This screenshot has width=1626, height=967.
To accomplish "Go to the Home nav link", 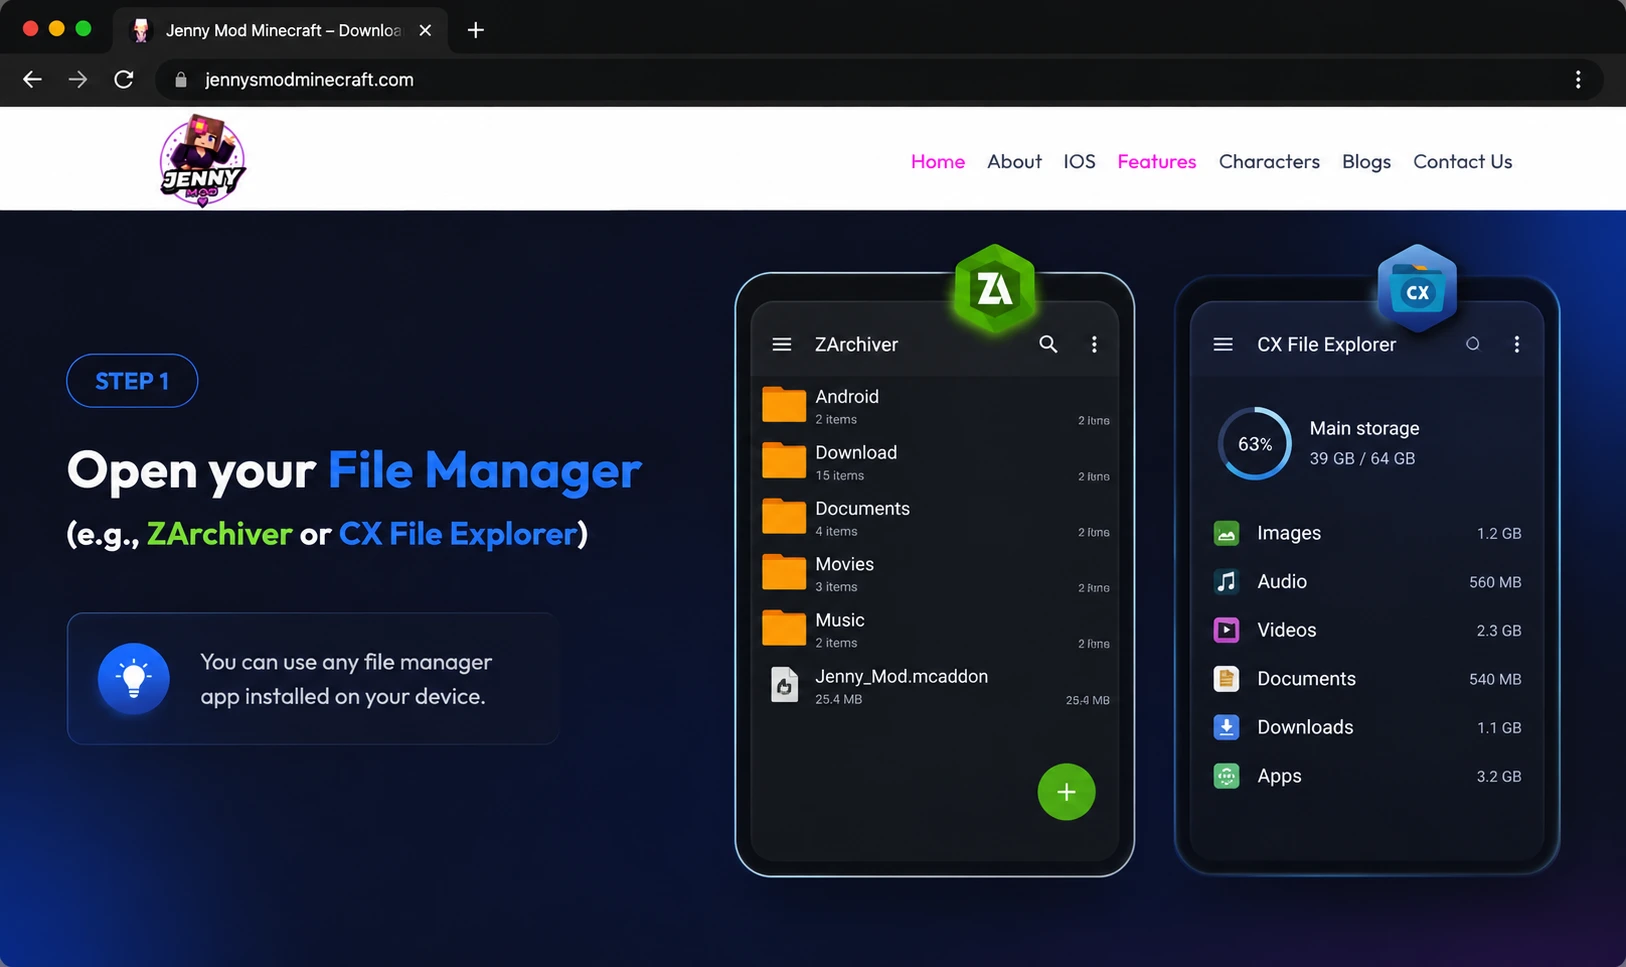I will pyautogui.click(x=938, y=161).
